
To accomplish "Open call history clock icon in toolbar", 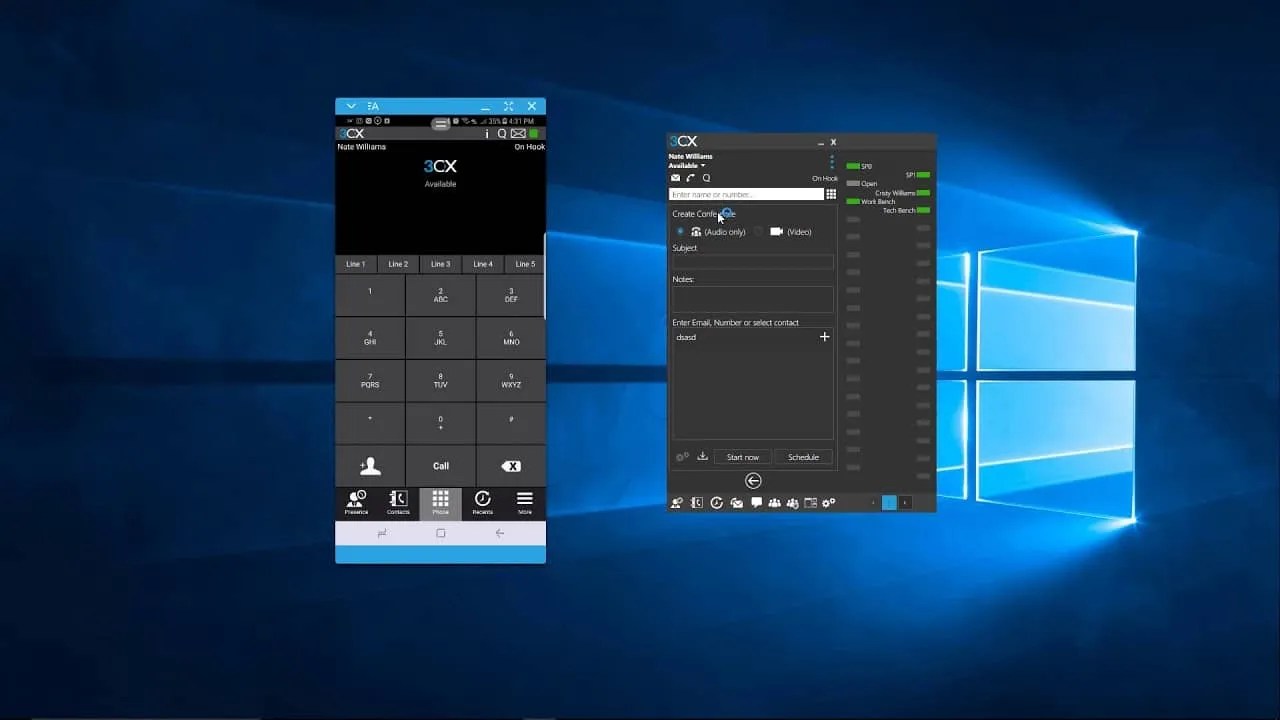I will 716,503.
